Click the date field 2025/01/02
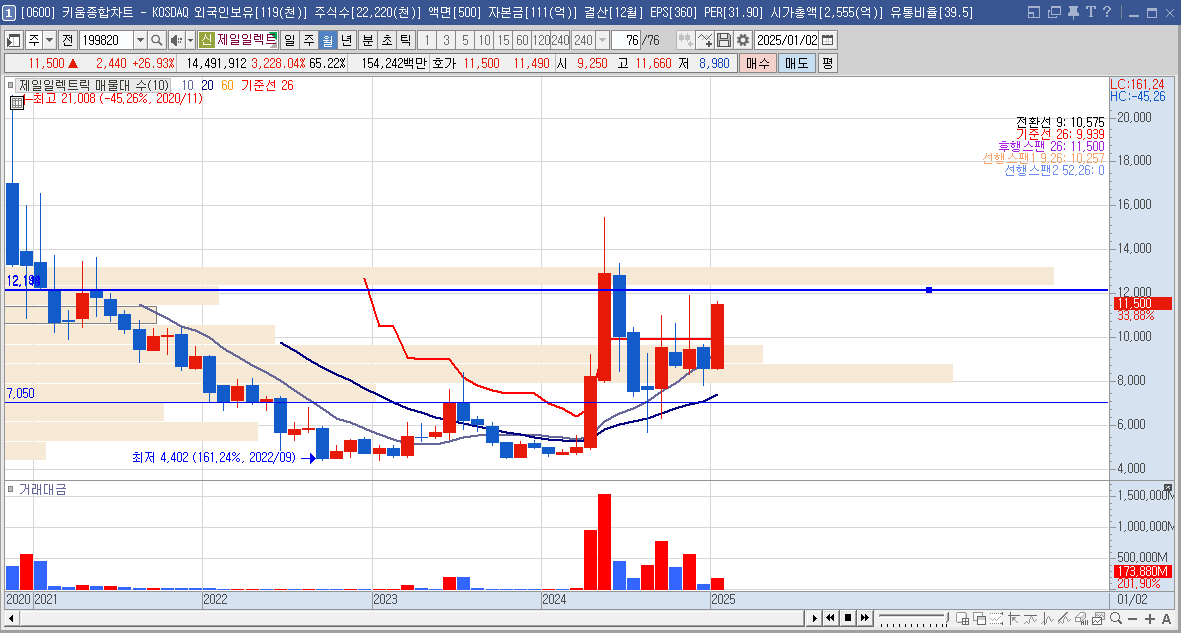 (x=786, y=40)
